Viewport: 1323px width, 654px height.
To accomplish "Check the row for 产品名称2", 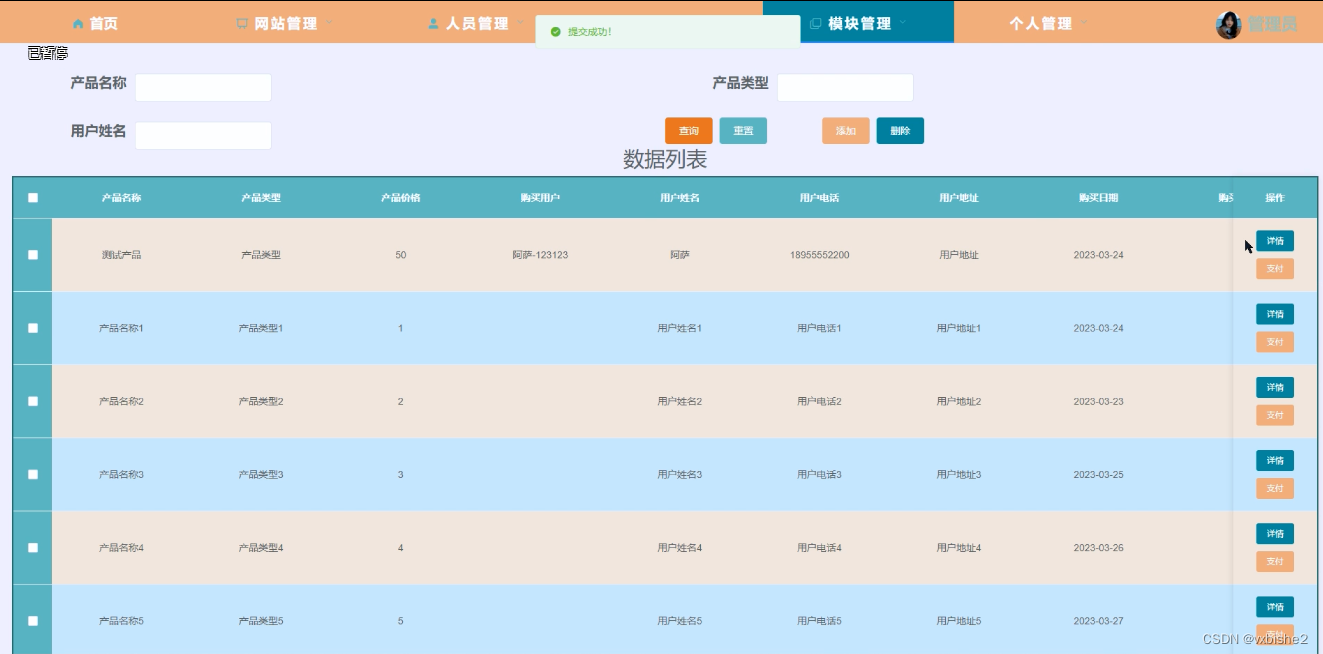I will point(33,401).
